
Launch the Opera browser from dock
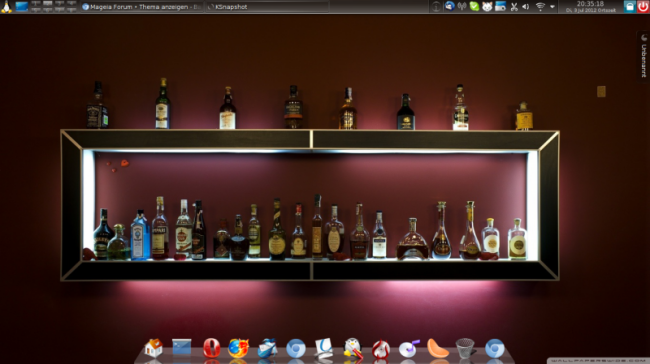point(211,348)
